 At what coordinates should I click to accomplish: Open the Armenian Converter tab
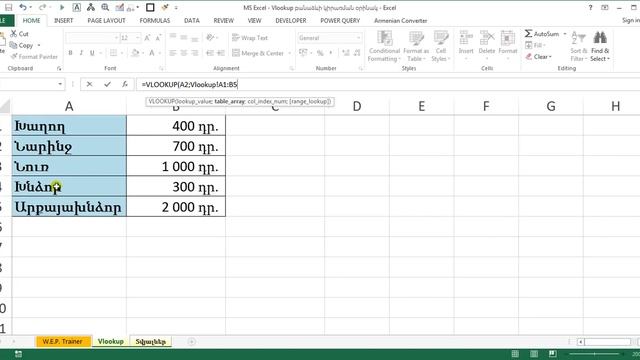coord(400,20)
